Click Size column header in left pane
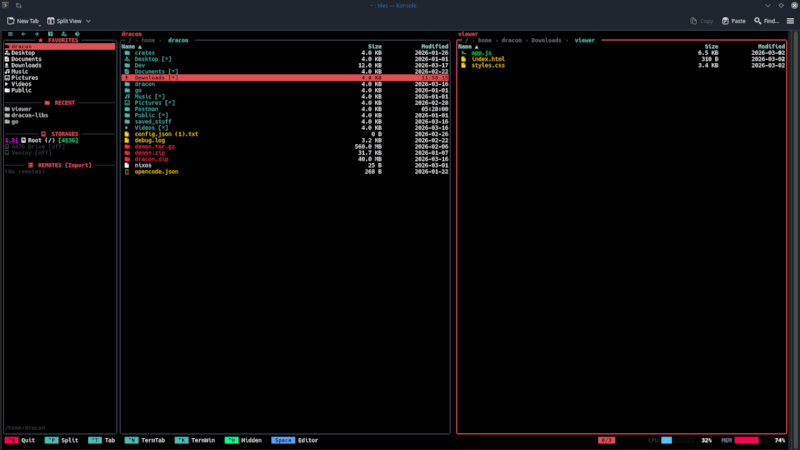Screen dimensions: 800x450 point(374,46)
